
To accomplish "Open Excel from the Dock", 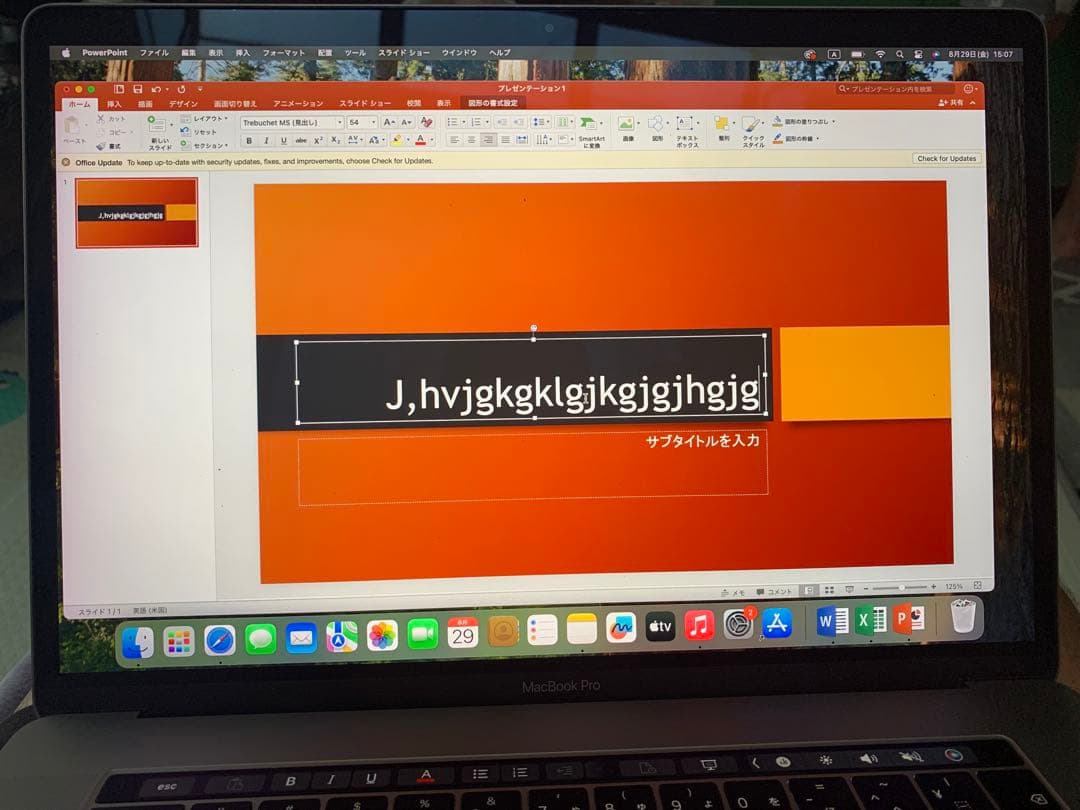I will tap(870, 621).
